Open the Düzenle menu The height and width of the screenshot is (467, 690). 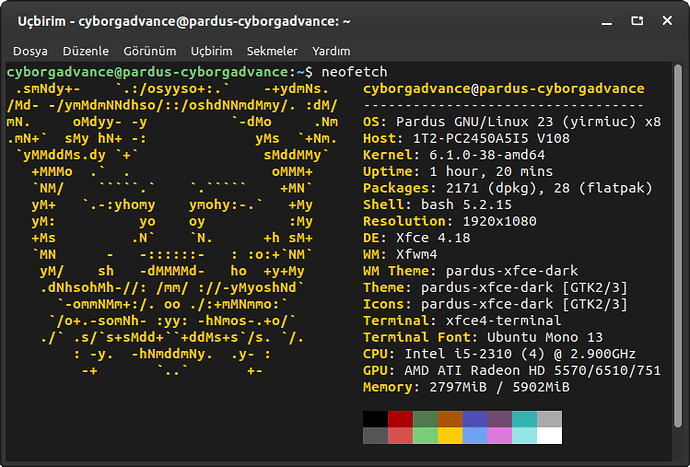[85, 51]
